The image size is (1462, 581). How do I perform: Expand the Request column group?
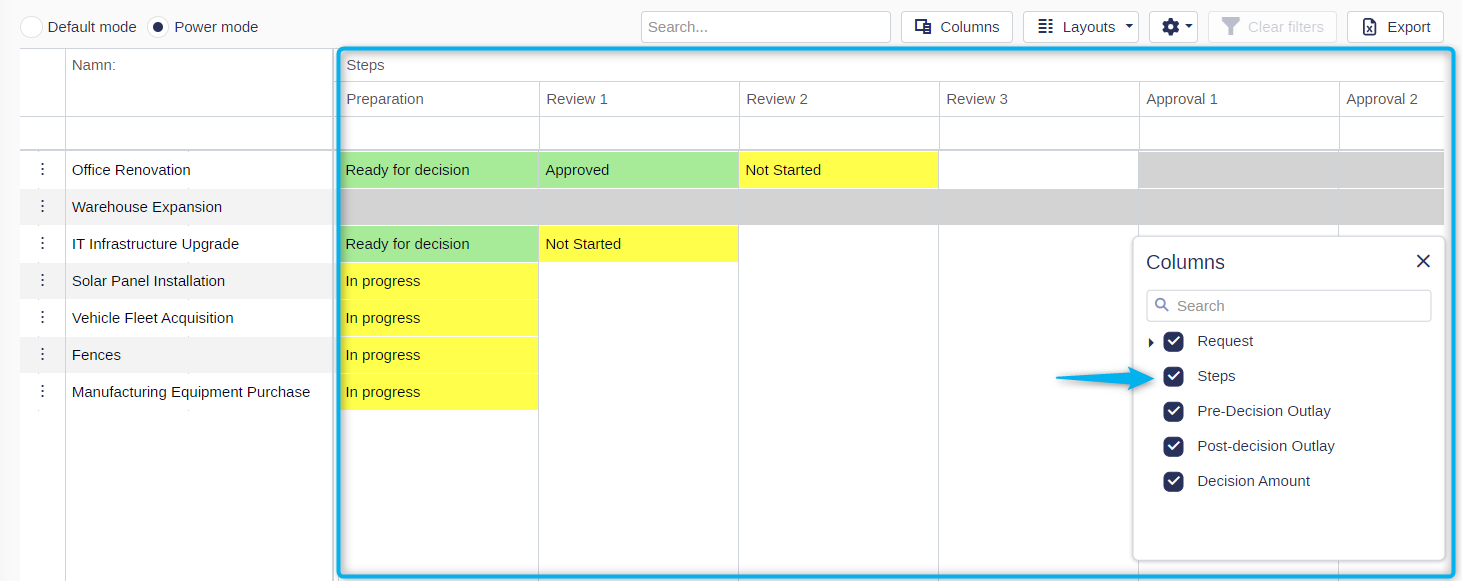1151,342
